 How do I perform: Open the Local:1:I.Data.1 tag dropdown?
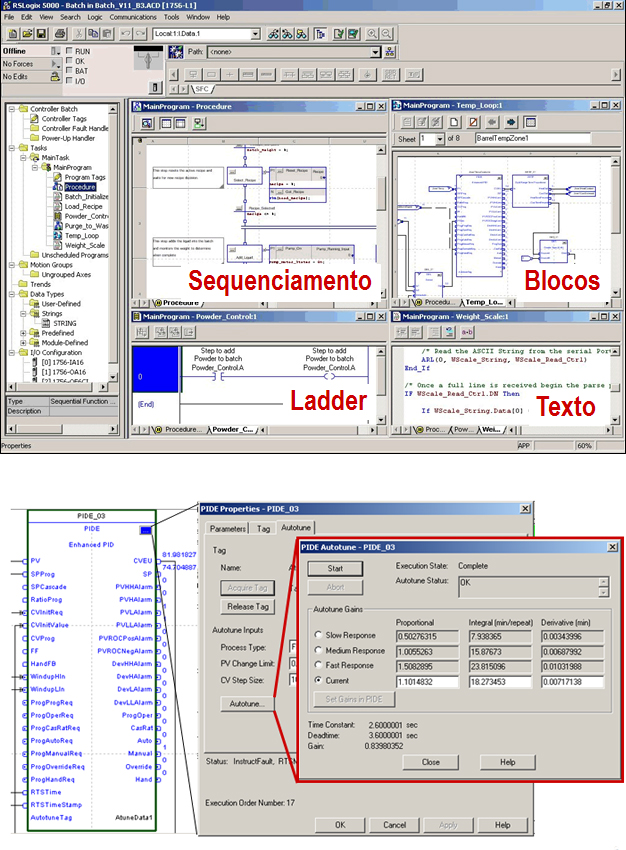point(256,34)
